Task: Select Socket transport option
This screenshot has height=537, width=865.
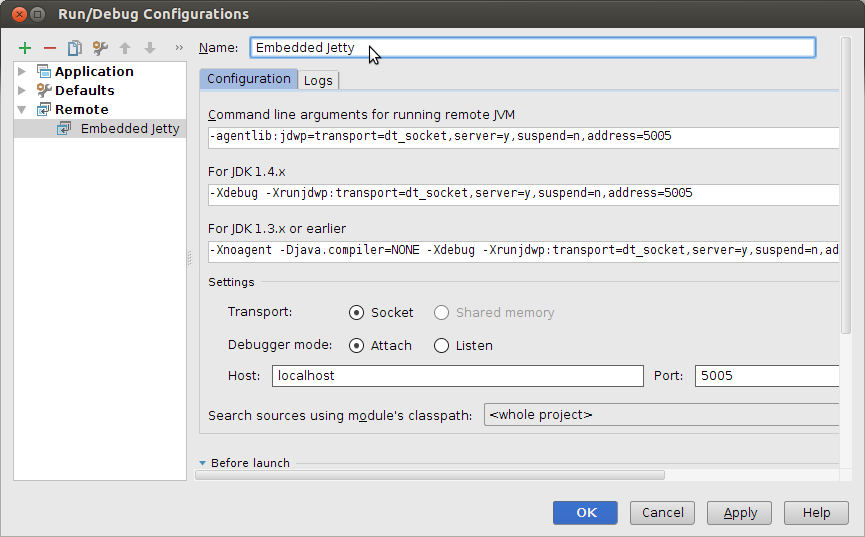Action: (356, 313)
